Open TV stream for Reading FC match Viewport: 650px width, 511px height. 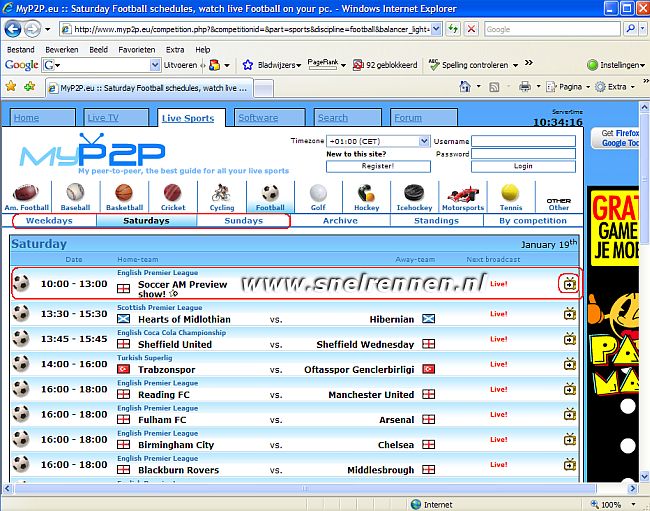[570, 389]
